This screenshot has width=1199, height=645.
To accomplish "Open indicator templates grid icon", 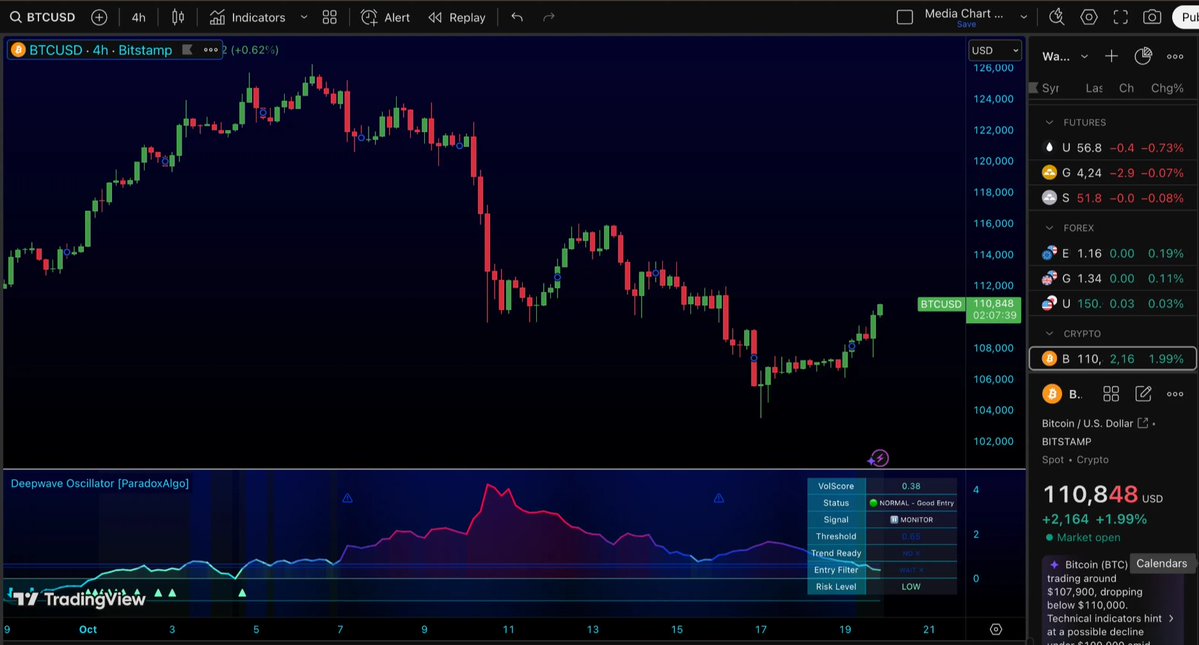I will (x=330, y=17).
